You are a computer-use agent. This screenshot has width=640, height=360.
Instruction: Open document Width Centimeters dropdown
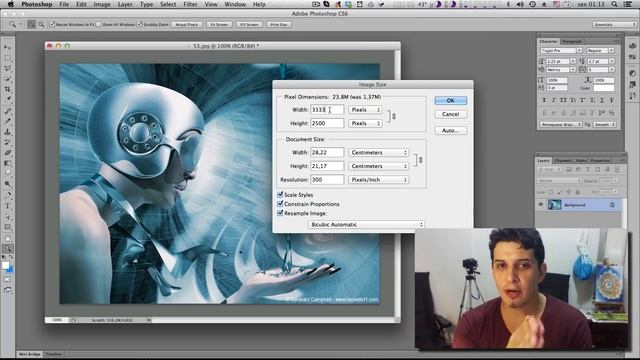pyautogui.click(x=378, y=152)
